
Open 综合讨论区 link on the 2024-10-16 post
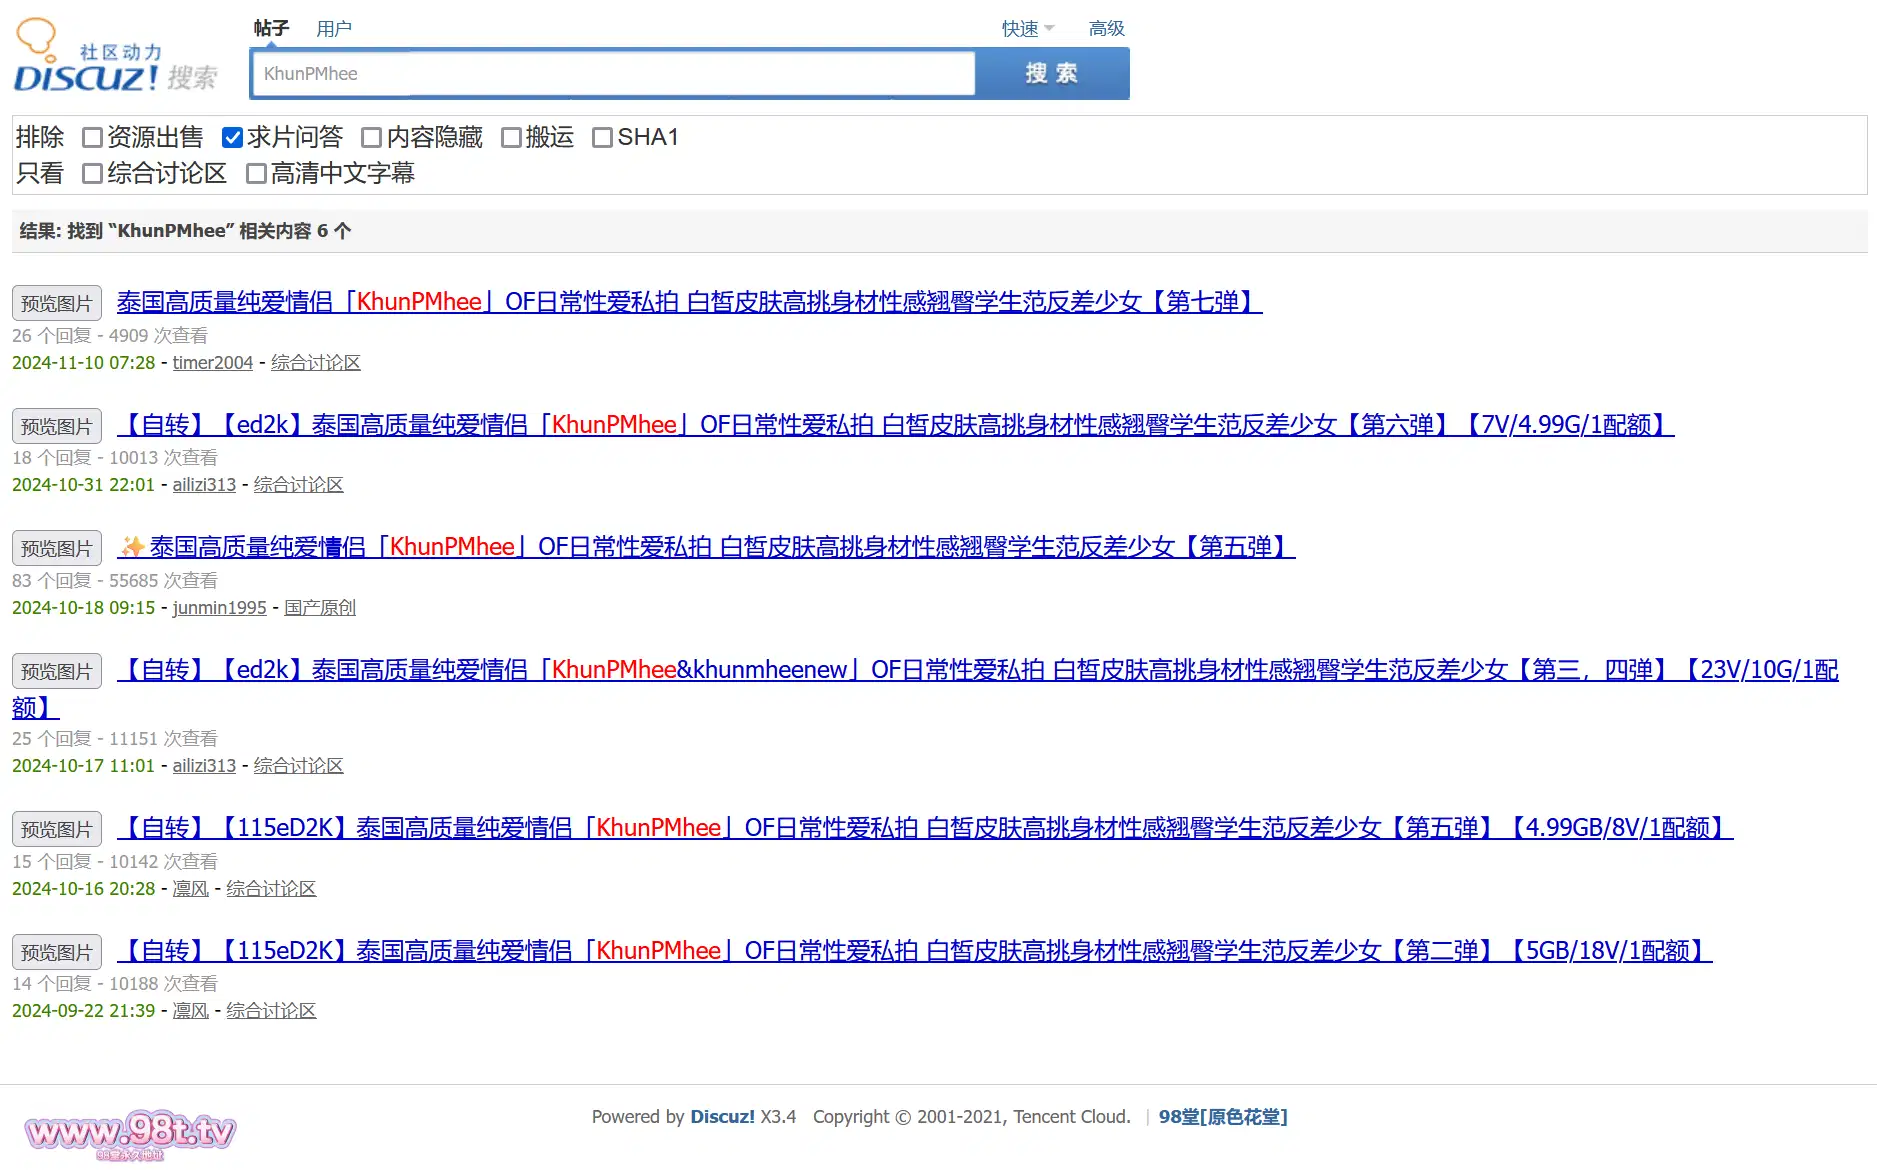click(271, 888)
